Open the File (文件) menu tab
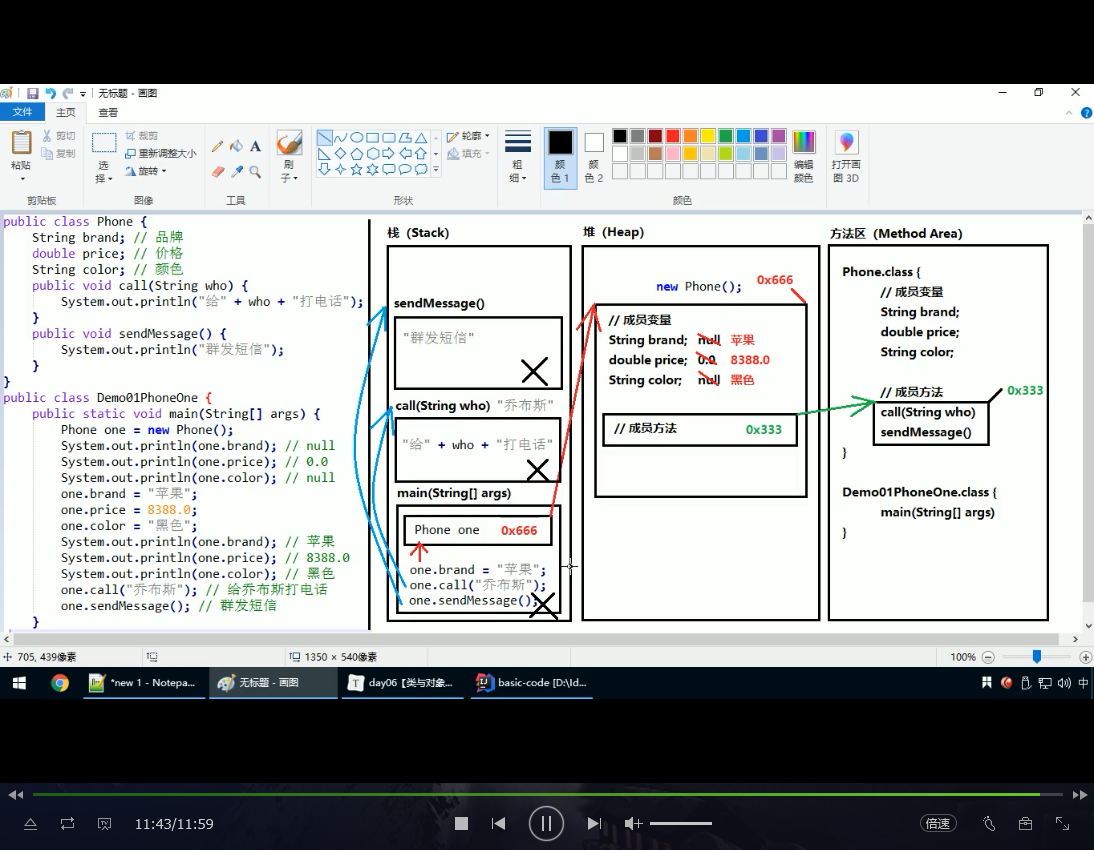Viewport: 1094px width, 850px height. [x=22, y=113]
